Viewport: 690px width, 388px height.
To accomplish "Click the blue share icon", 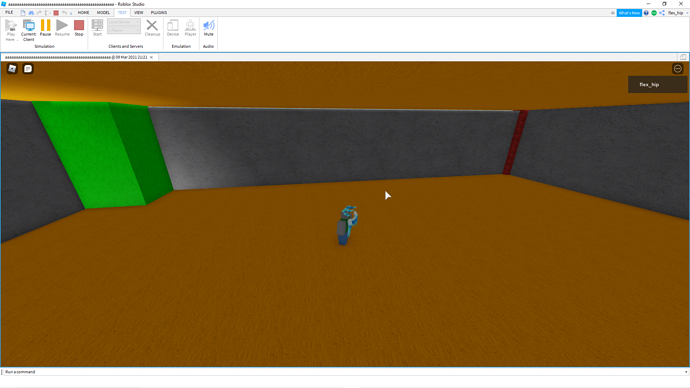I will pyautogui.click(x=662, y=13).
